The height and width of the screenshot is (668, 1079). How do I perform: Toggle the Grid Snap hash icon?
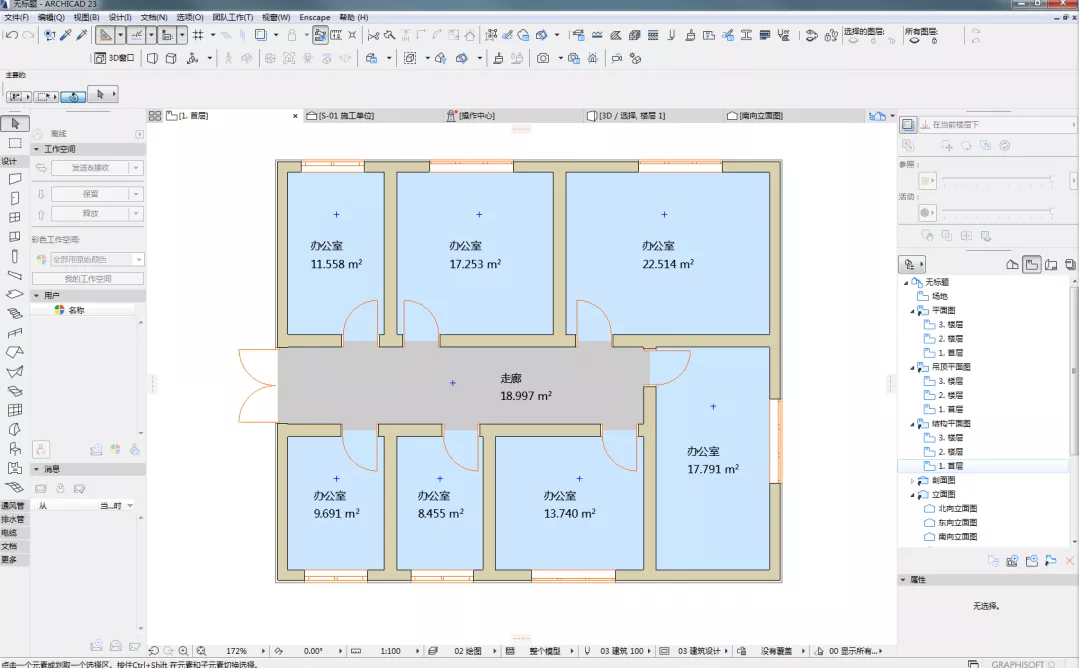point(198,34)
